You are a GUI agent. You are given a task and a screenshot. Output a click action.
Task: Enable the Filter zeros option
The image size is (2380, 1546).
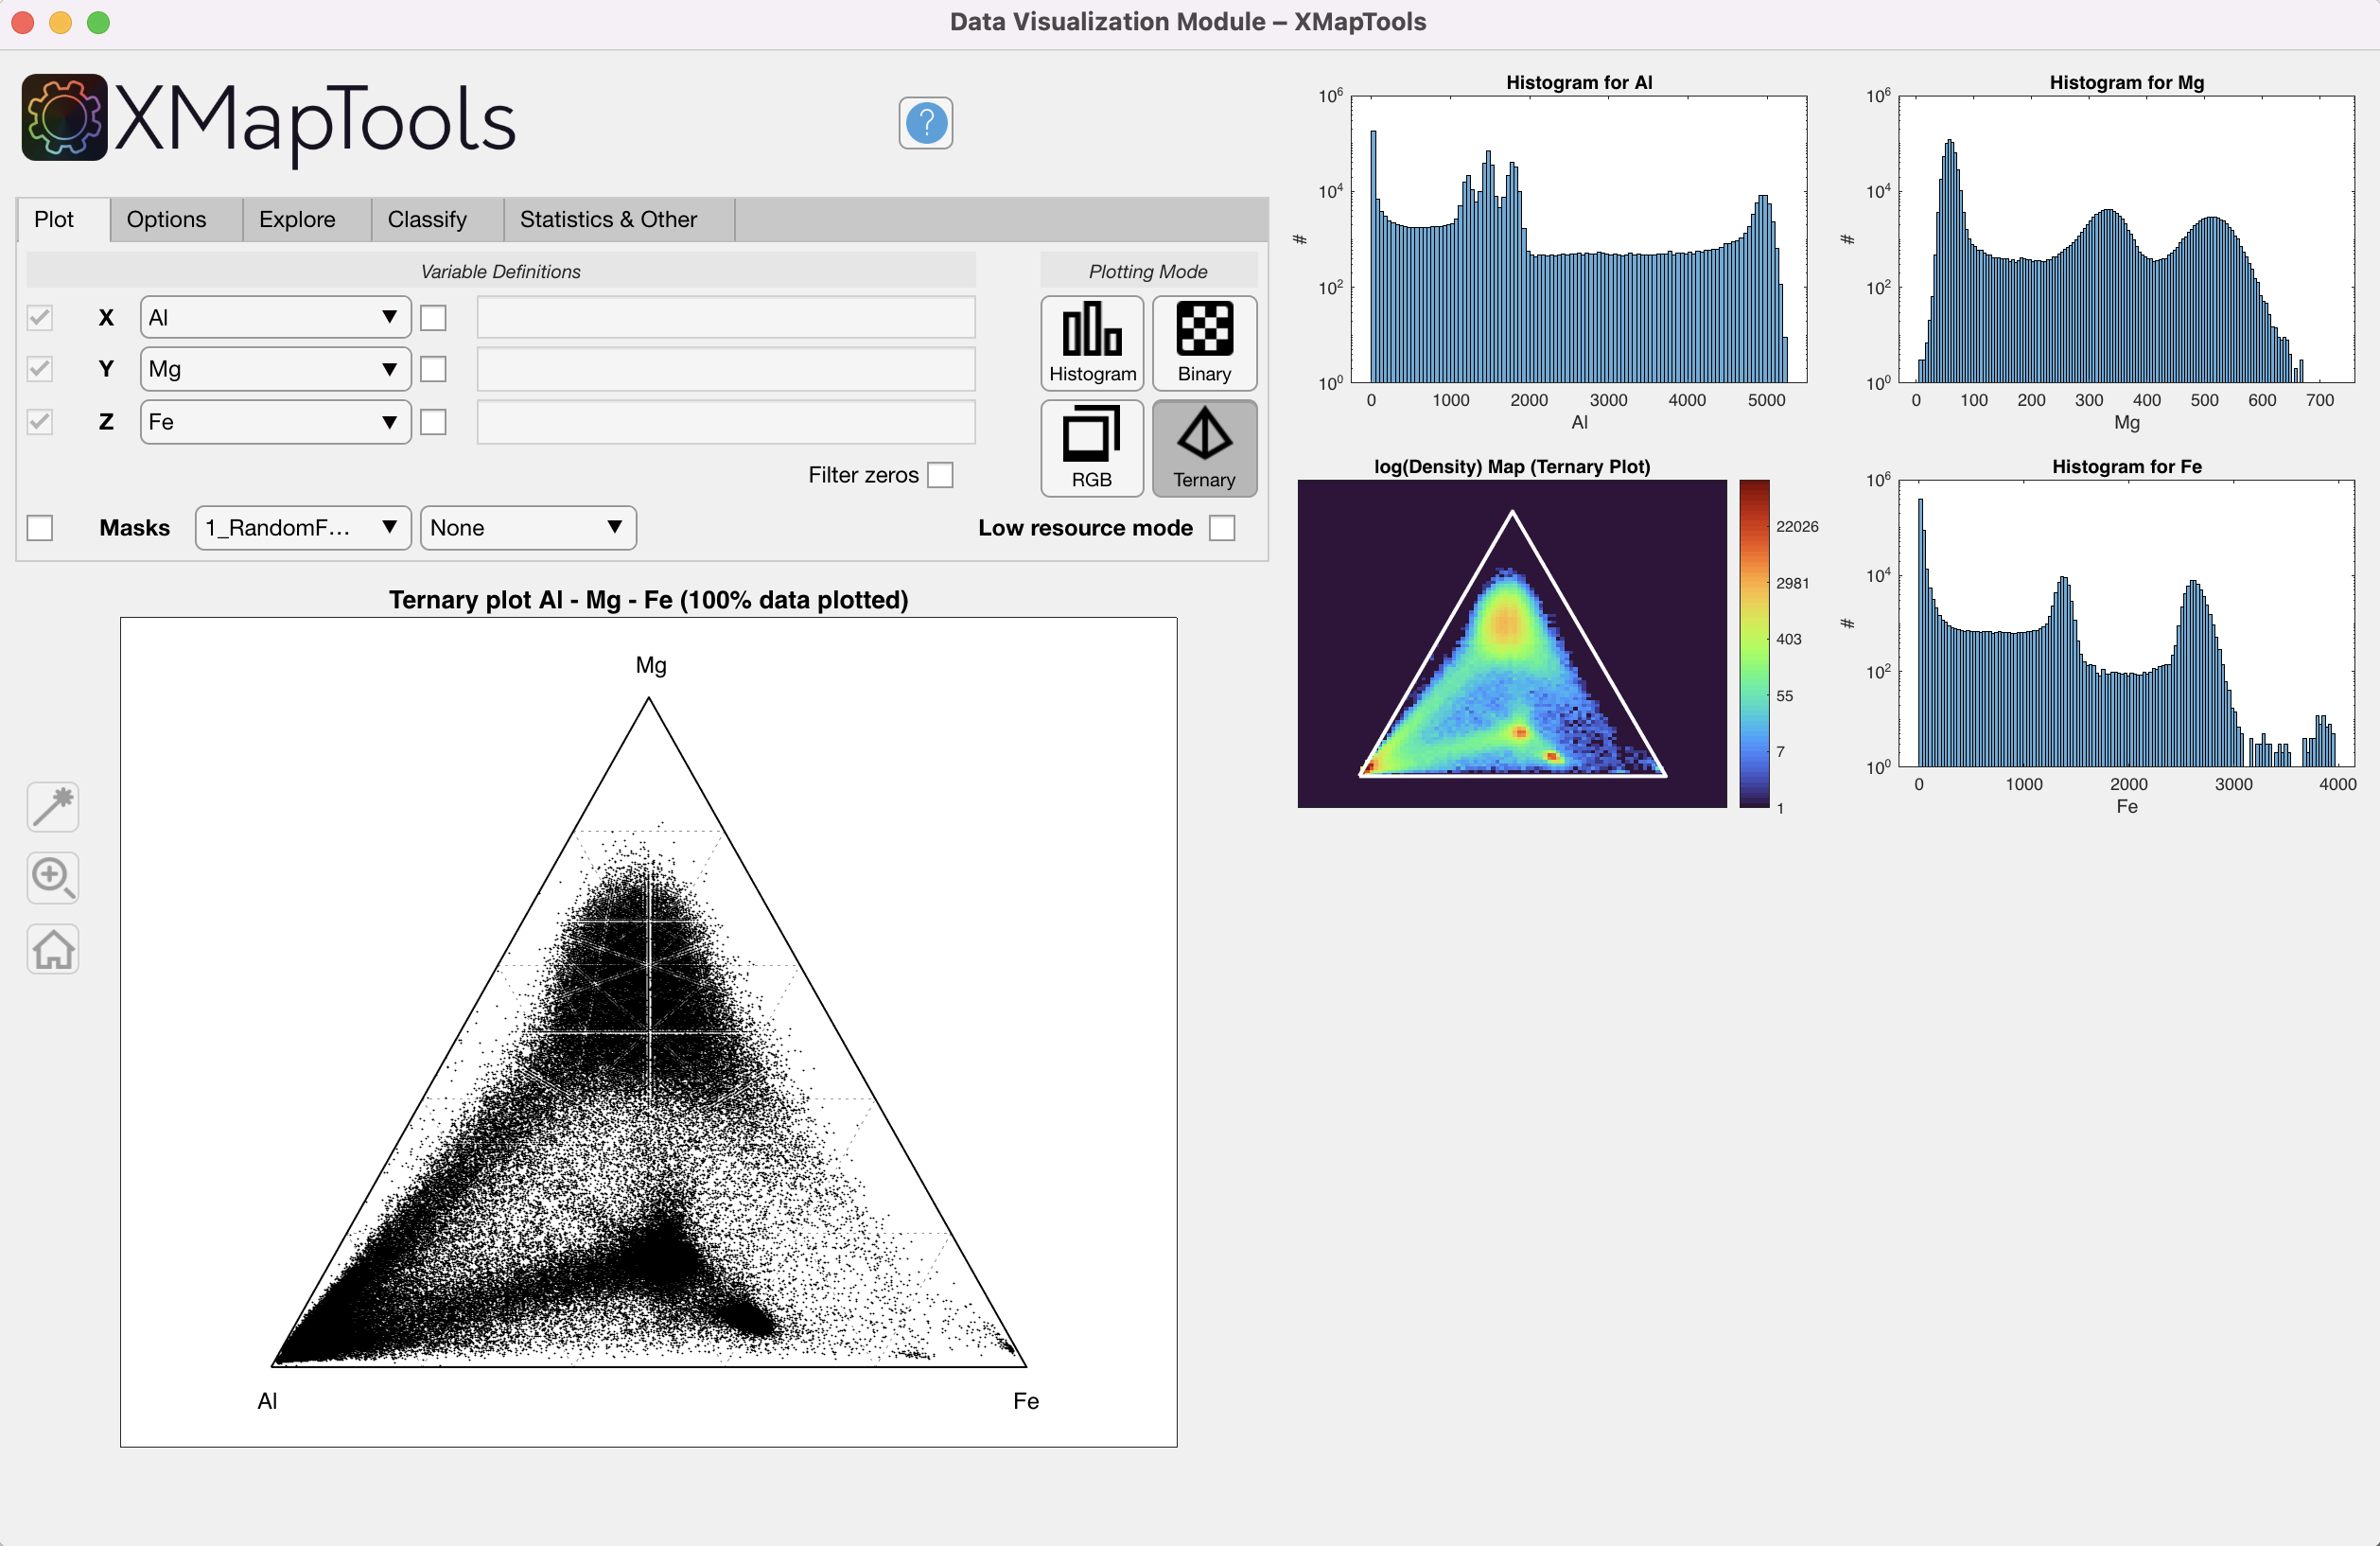(941, 475)
